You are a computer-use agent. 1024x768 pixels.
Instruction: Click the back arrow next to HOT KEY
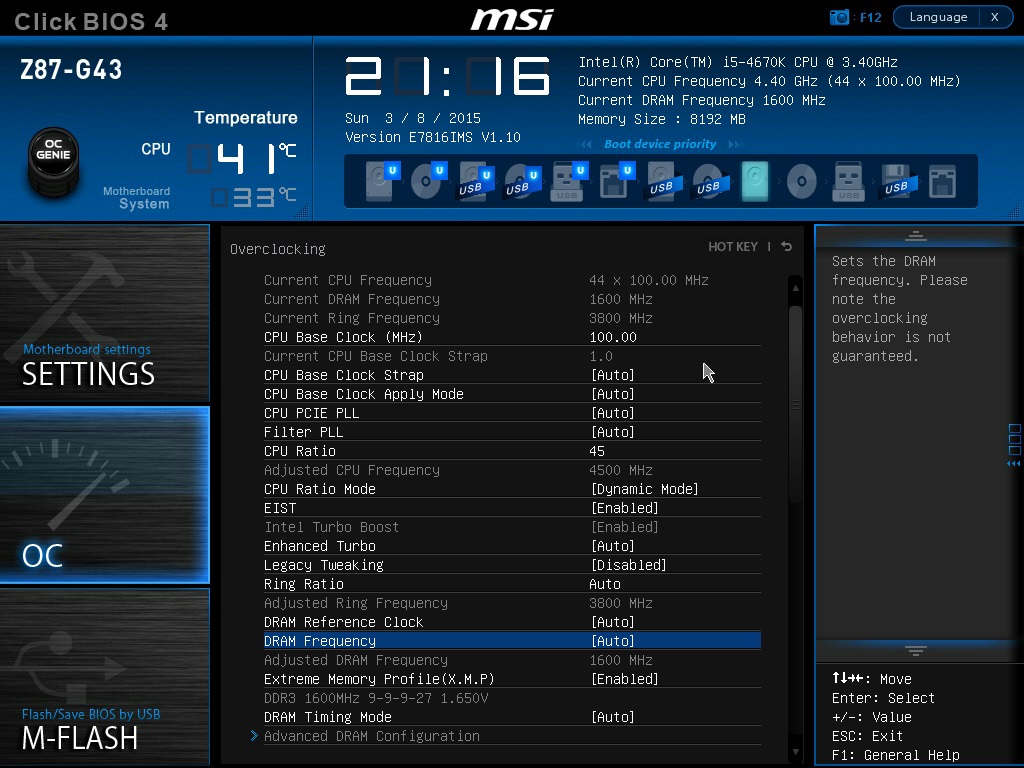[787, 246]
